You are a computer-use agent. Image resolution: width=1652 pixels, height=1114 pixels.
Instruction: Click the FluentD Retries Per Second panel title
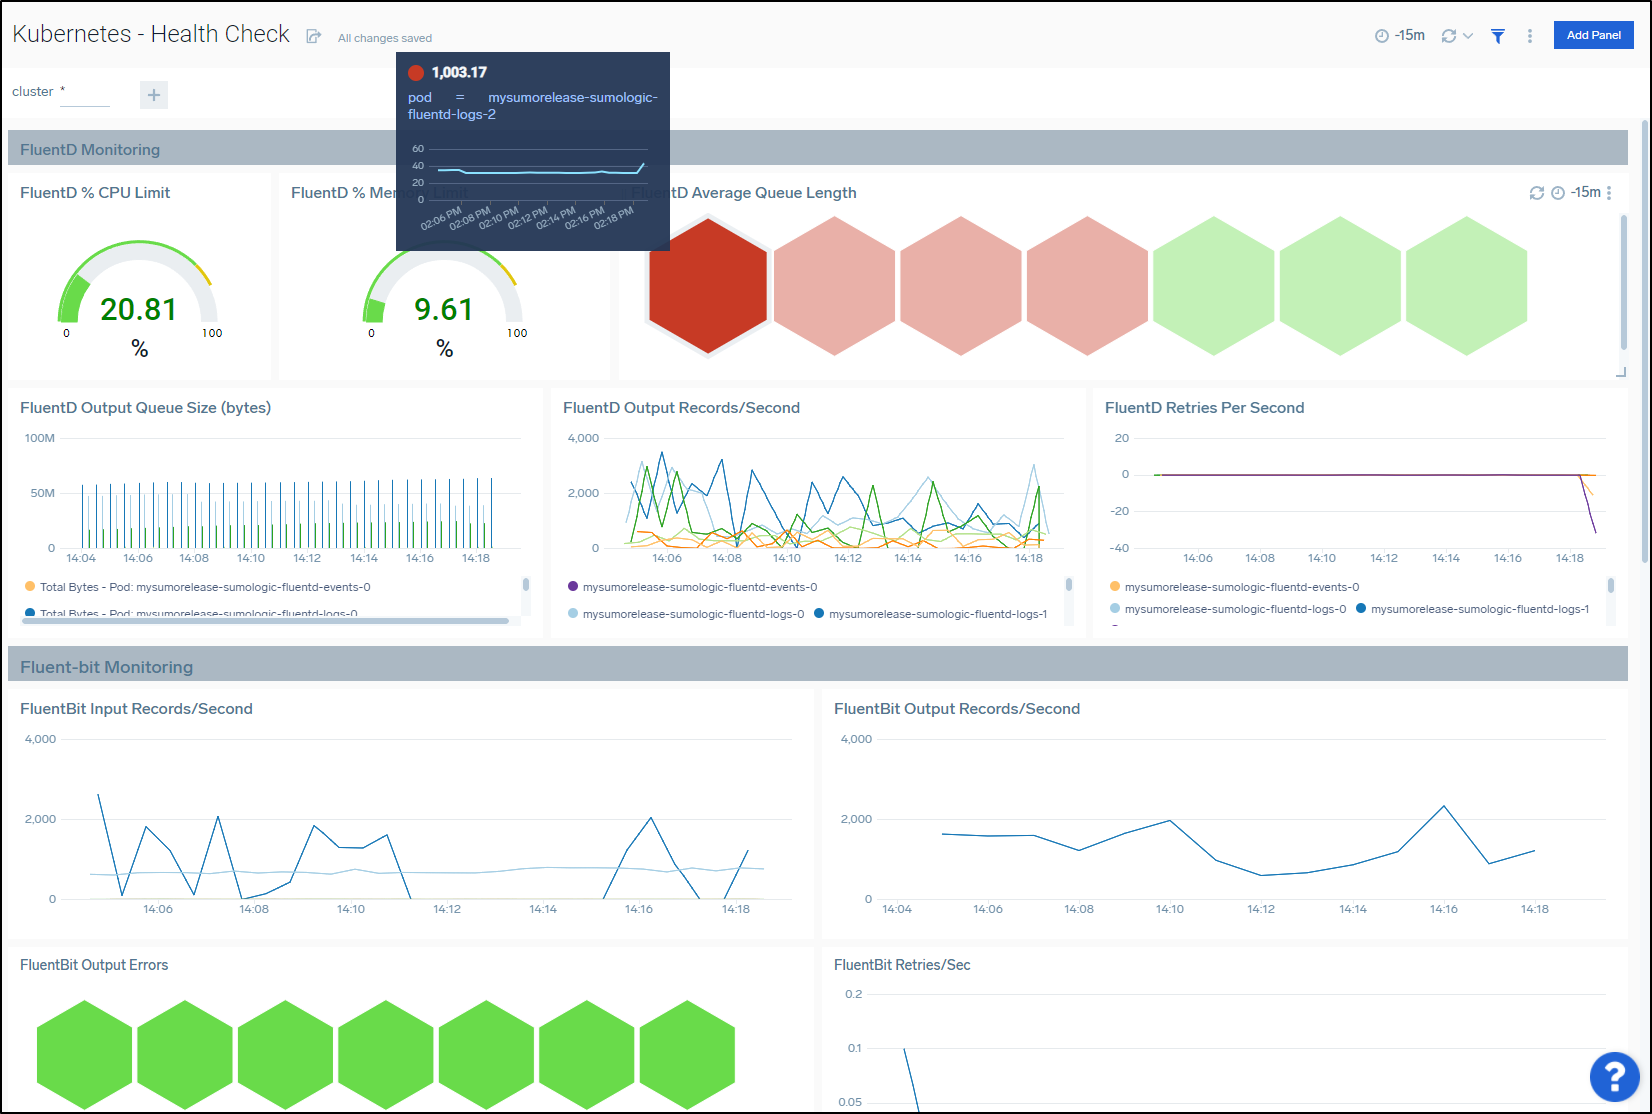click(1204, 408)
